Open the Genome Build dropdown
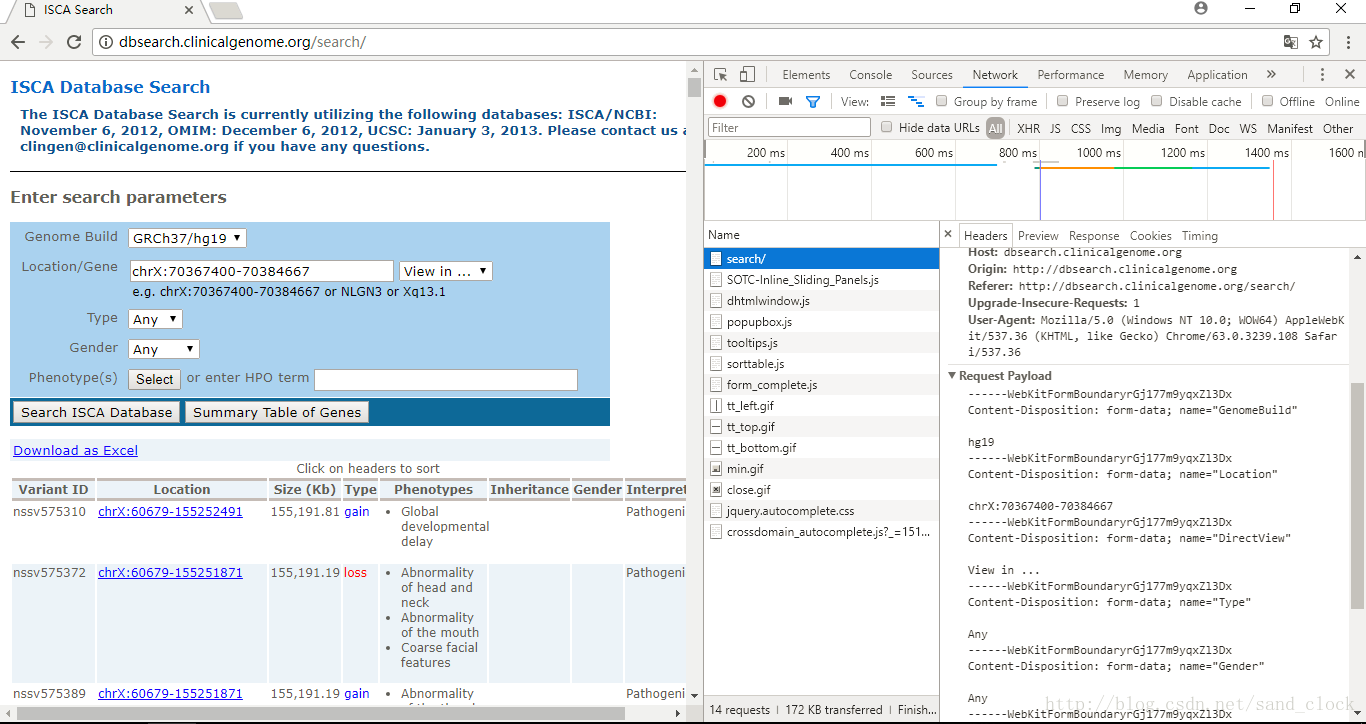 coord(187,238)
